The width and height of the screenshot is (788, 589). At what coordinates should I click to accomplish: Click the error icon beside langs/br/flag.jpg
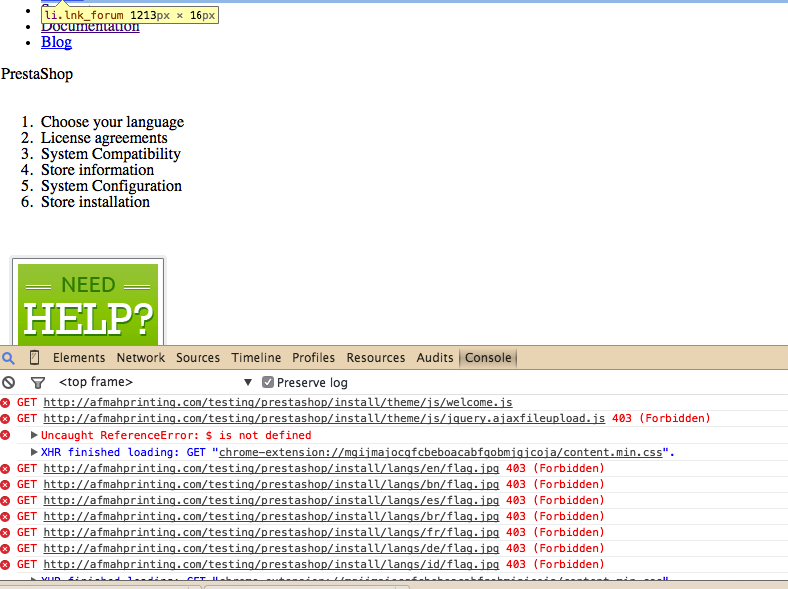[x=5, y=517]
